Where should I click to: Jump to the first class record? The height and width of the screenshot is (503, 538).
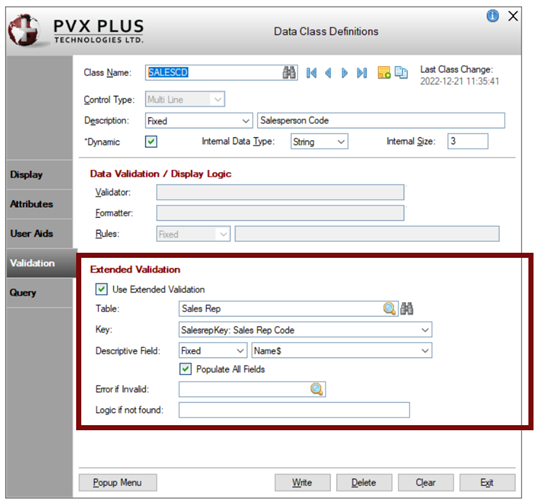pos(311,73)
